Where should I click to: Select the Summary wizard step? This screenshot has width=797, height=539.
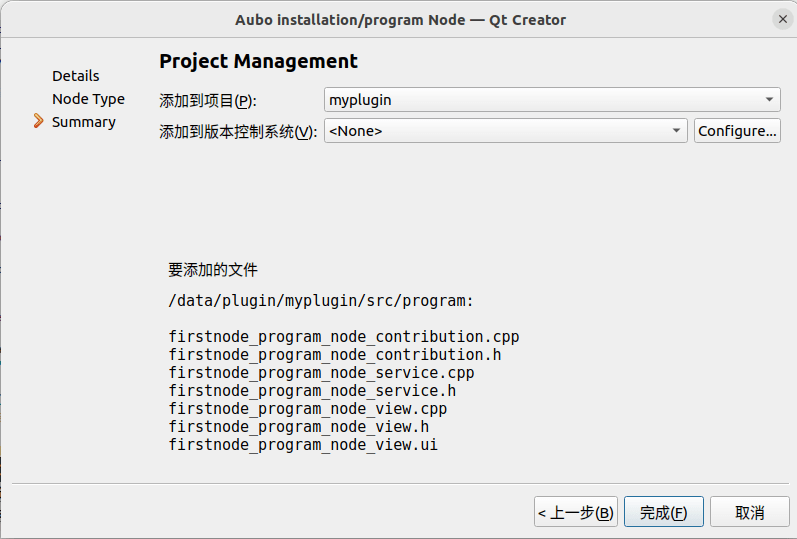(84, 122)
